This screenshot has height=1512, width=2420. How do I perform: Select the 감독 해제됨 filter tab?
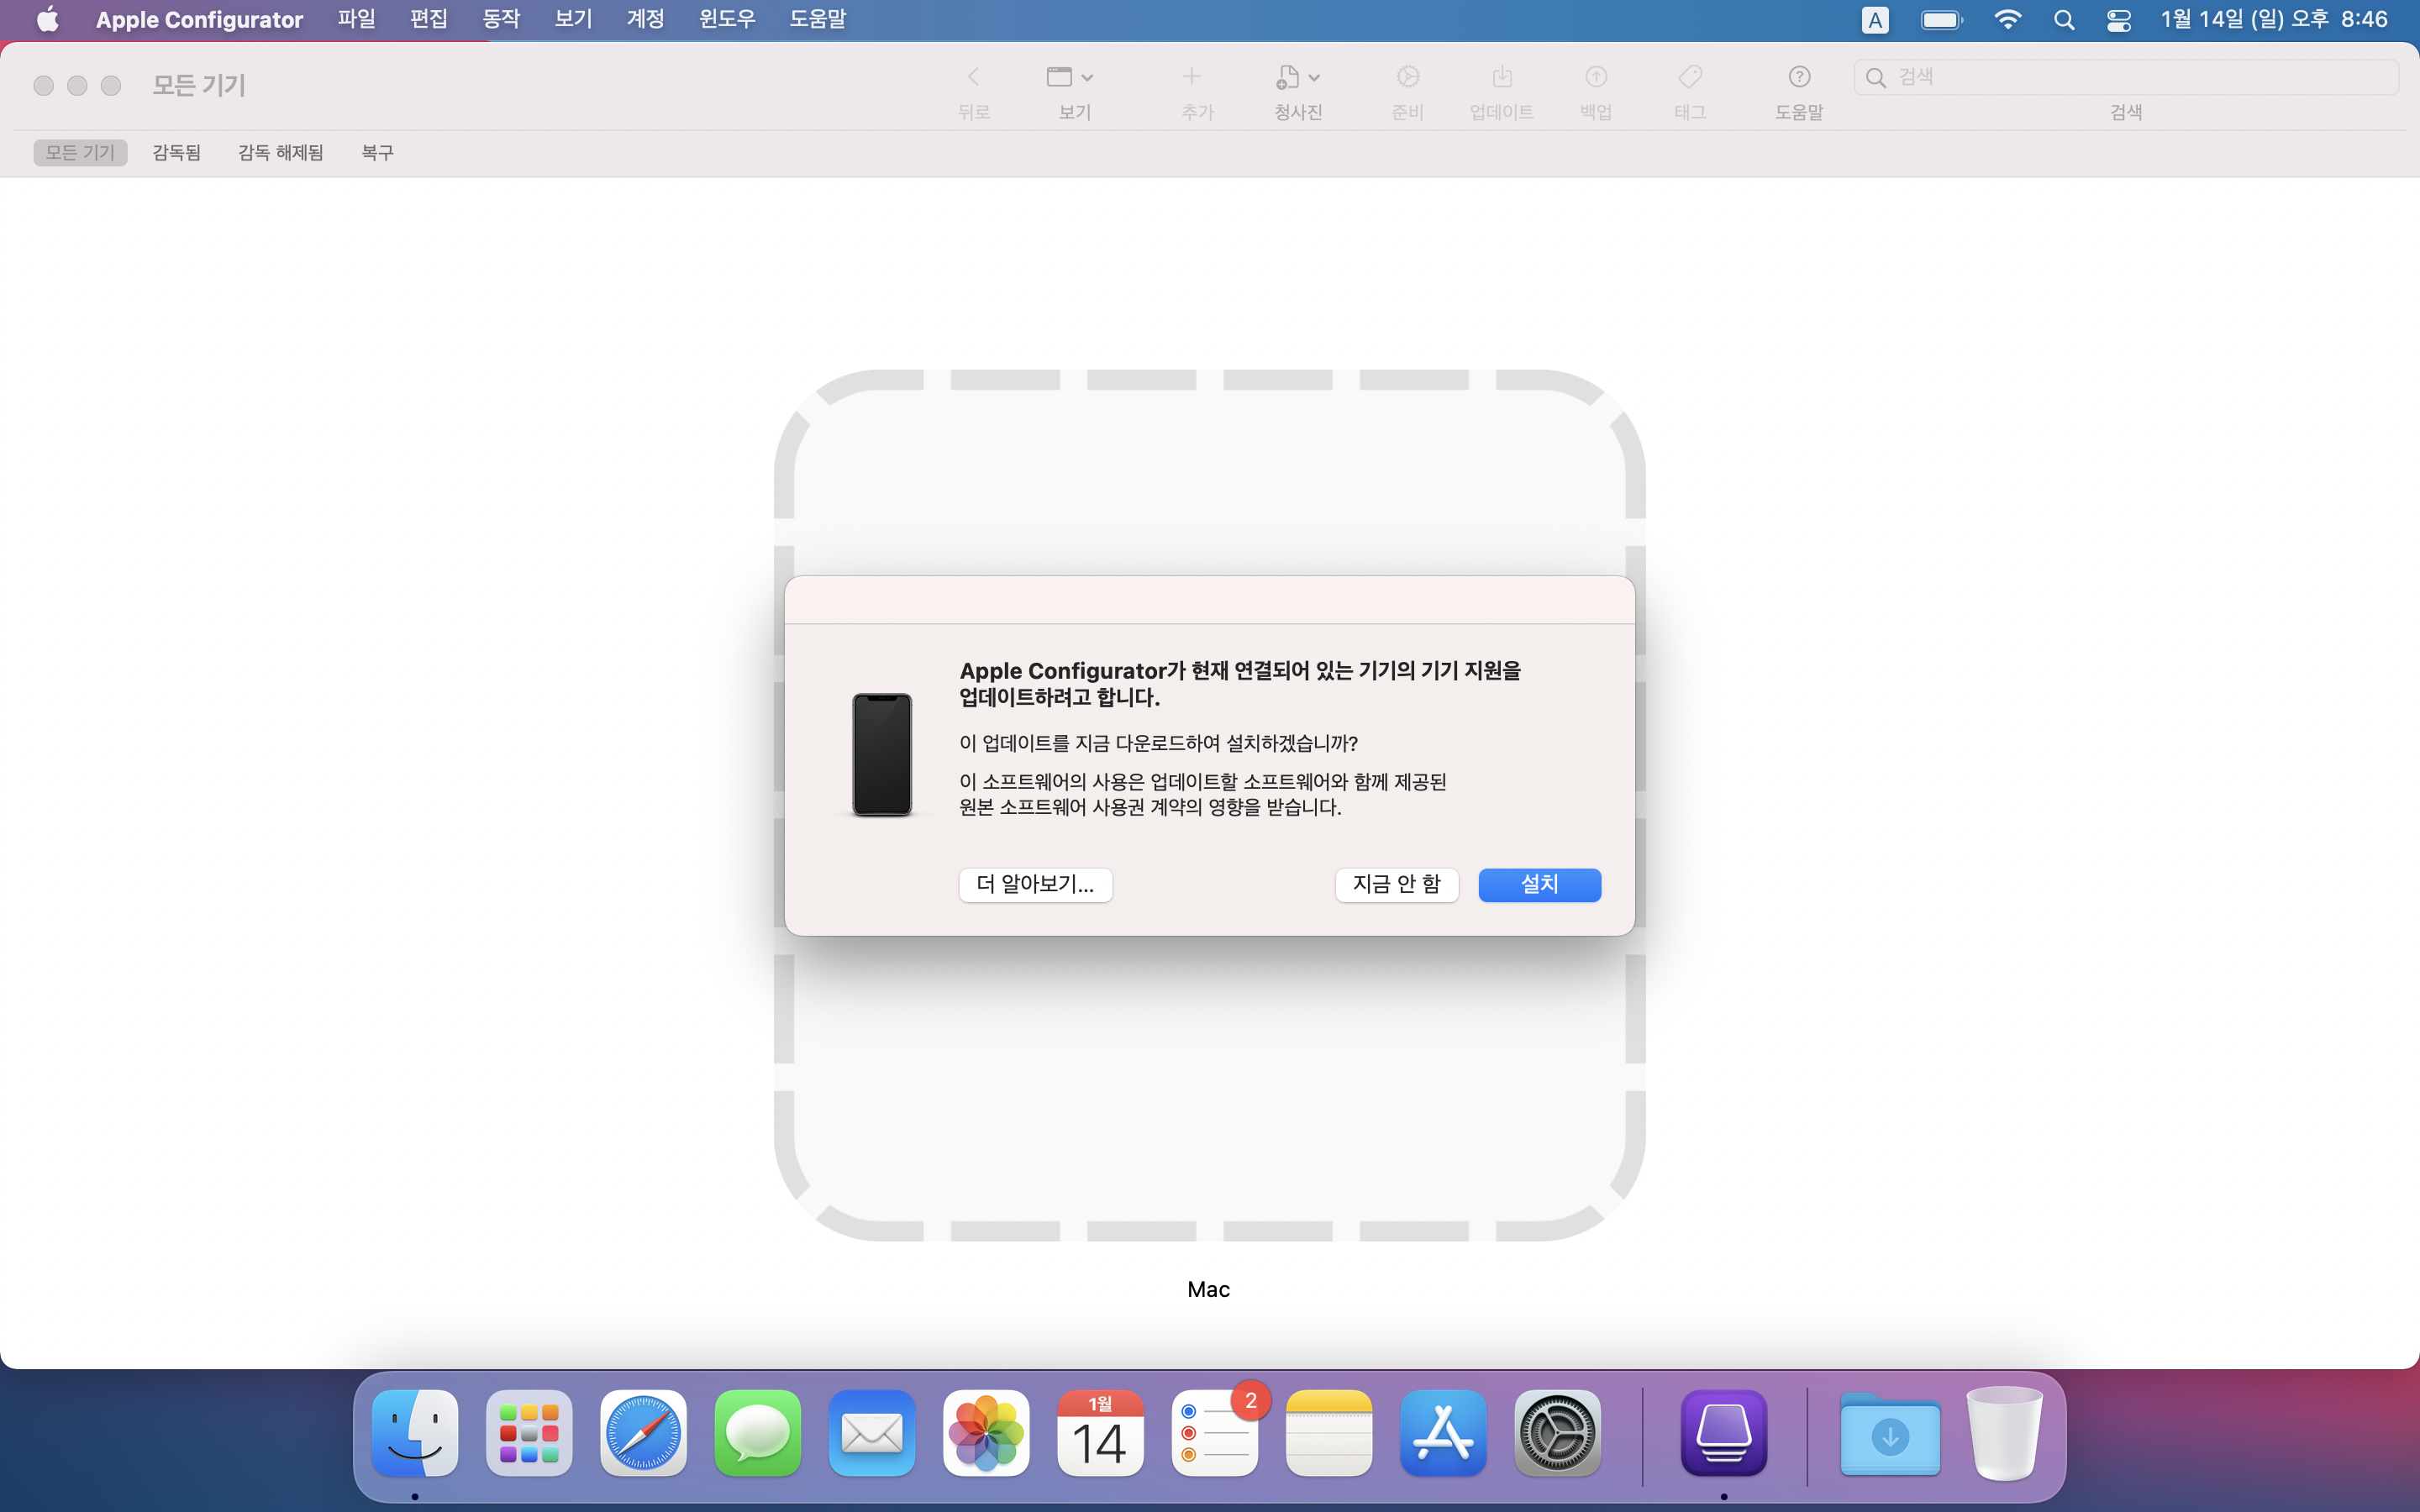click(x=280, y=152)
